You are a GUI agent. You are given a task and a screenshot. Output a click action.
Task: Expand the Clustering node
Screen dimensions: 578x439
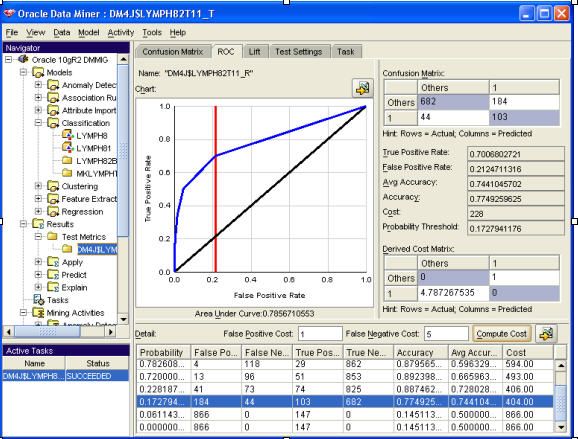[x=38, y=186]
